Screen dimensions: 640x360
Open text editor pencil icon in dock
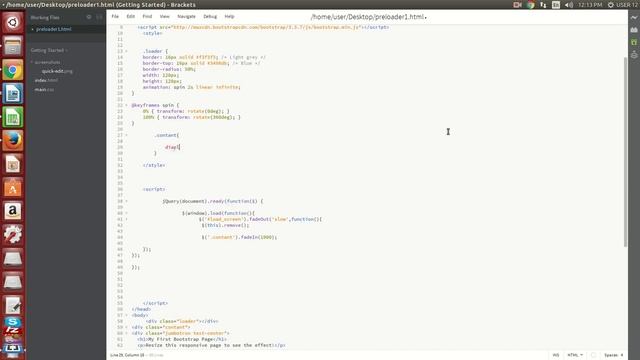tap(13, 305)
